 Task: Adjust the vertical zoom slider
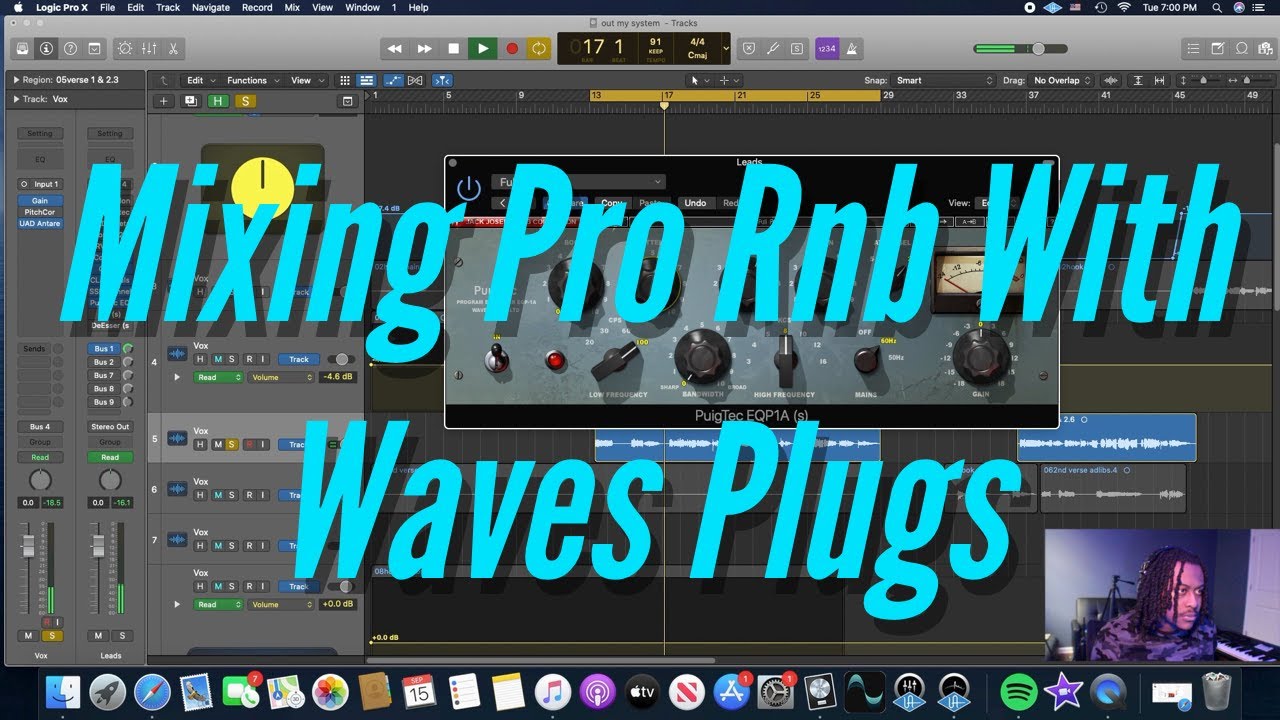pos(1203,80)
